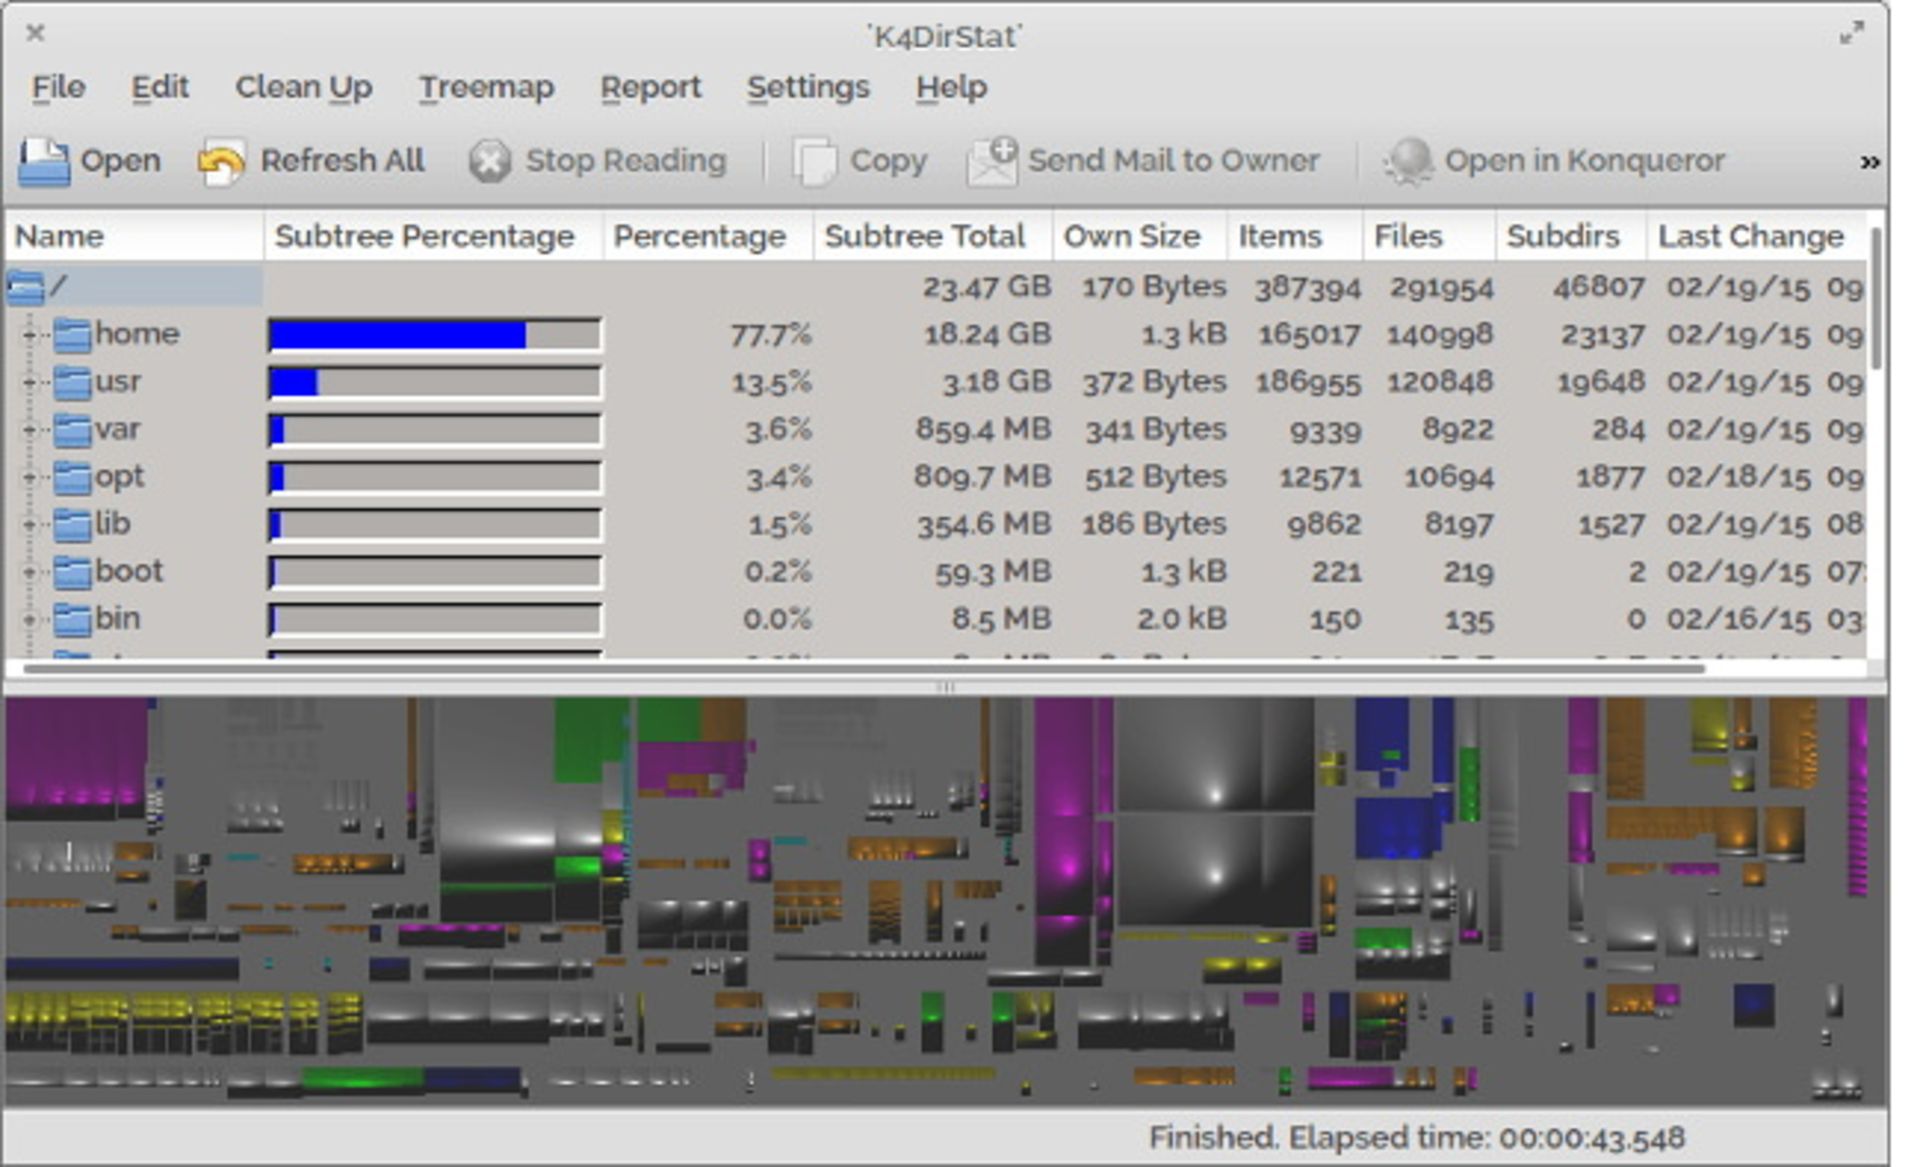The image size is (1920, 1167).
Task: Open the Settings menu
Action: coord(808,88)
